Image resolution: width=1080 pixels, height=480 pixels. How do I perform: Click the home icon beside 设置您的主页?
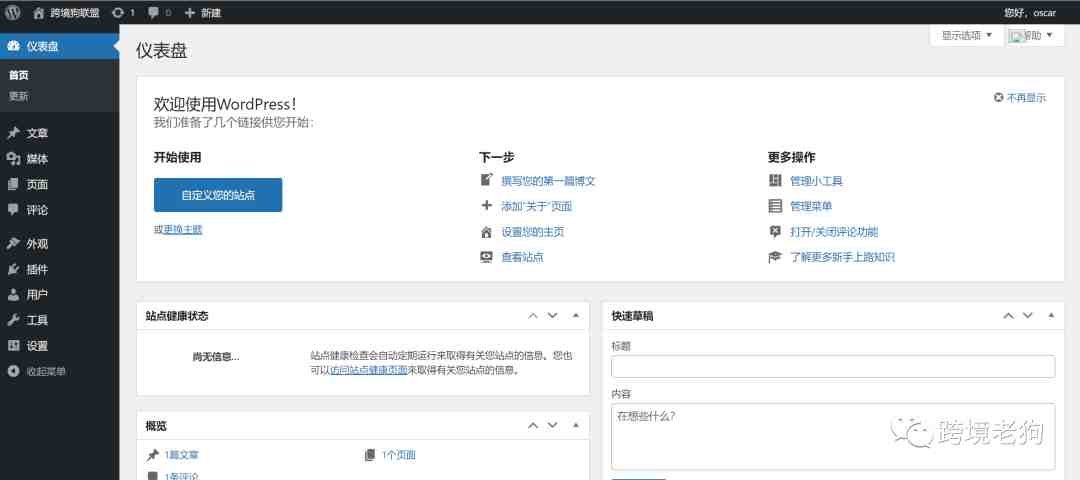tap(486, 231)
